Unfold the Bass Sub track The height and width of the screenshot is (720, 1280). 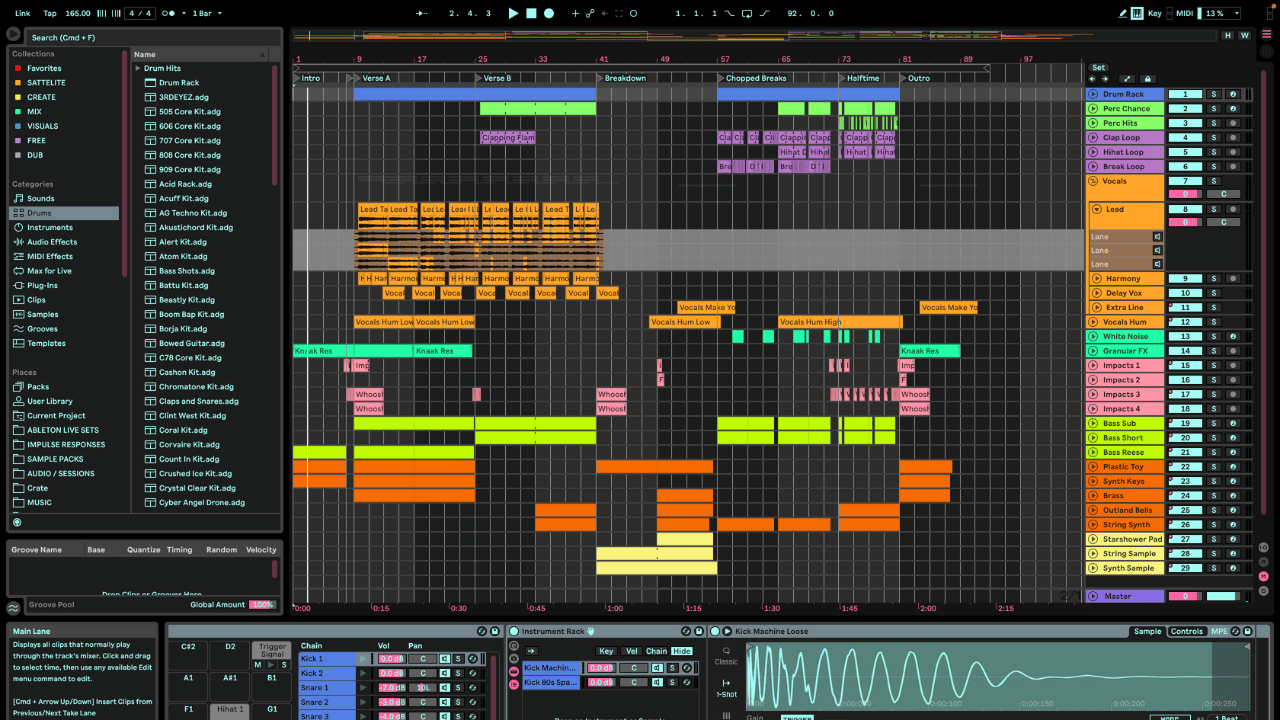tap(1093, 423)
